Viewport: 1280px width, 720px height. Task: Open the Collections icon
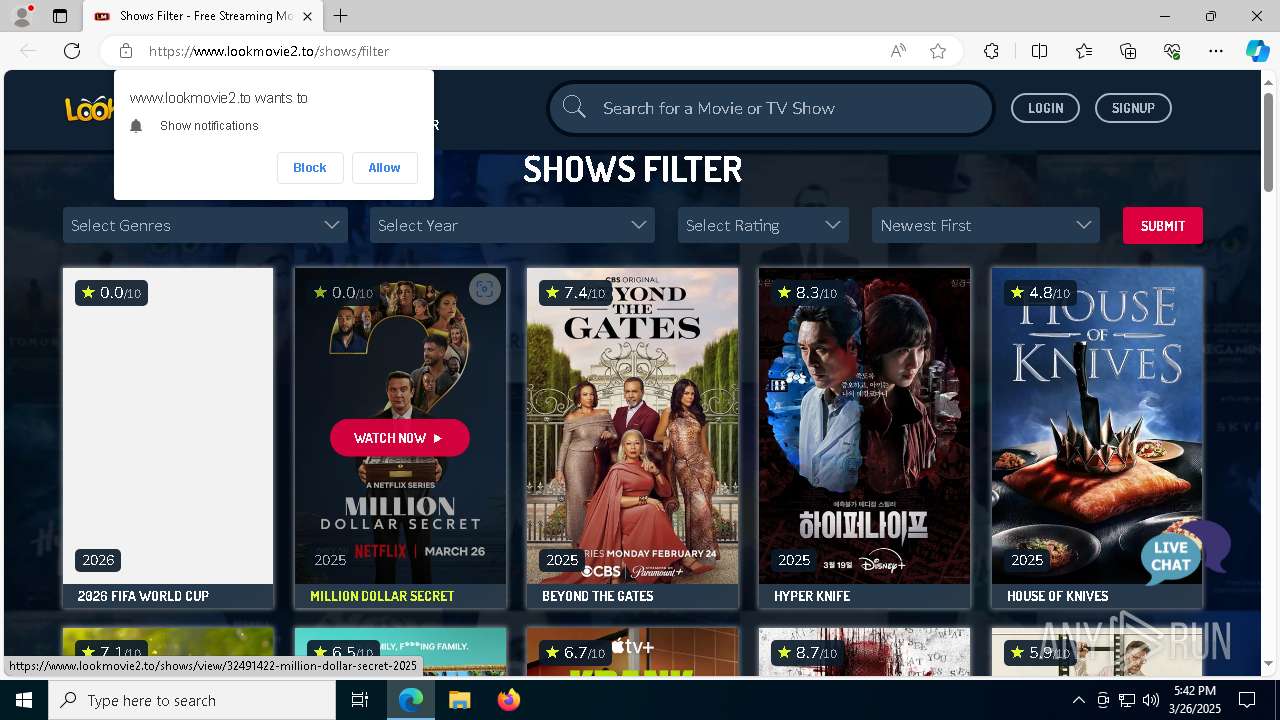(1128, 51)
